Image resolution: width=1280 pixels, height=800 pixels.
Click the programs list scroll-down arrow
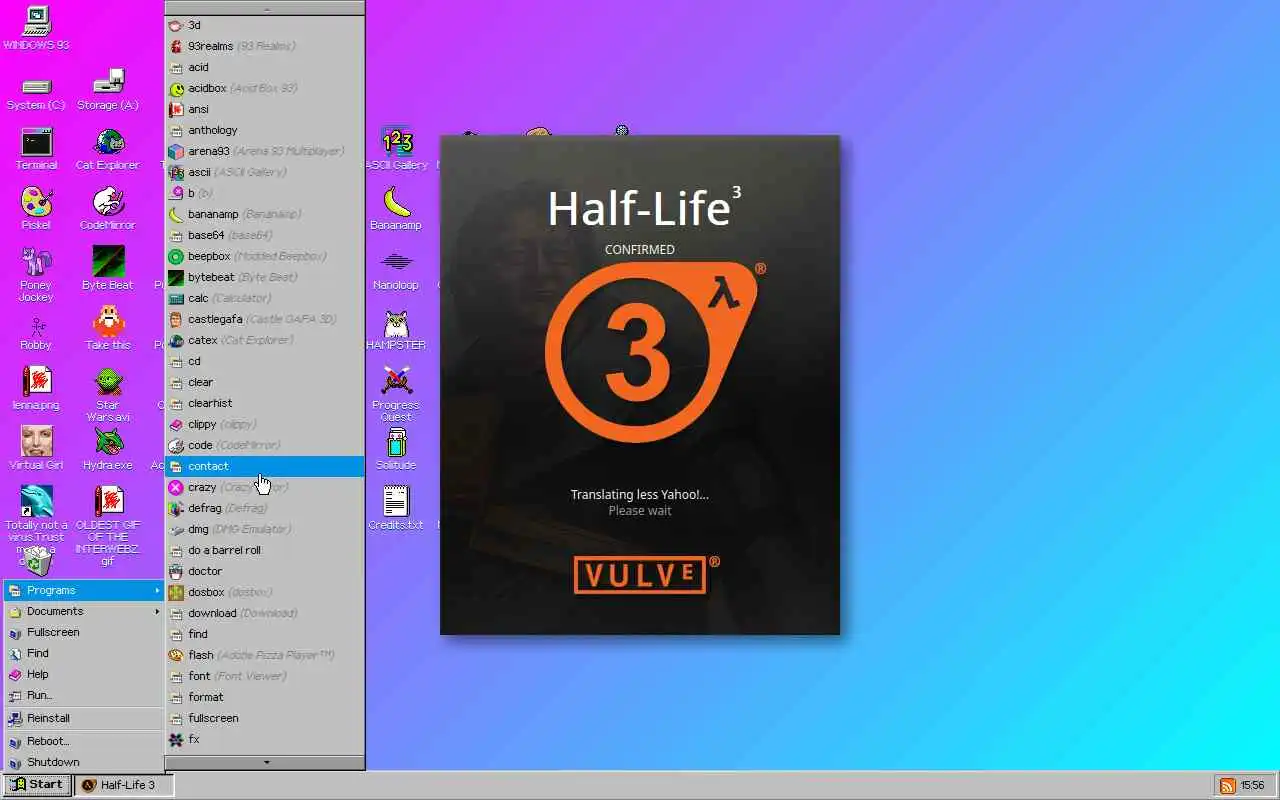(x=265, y=762)
